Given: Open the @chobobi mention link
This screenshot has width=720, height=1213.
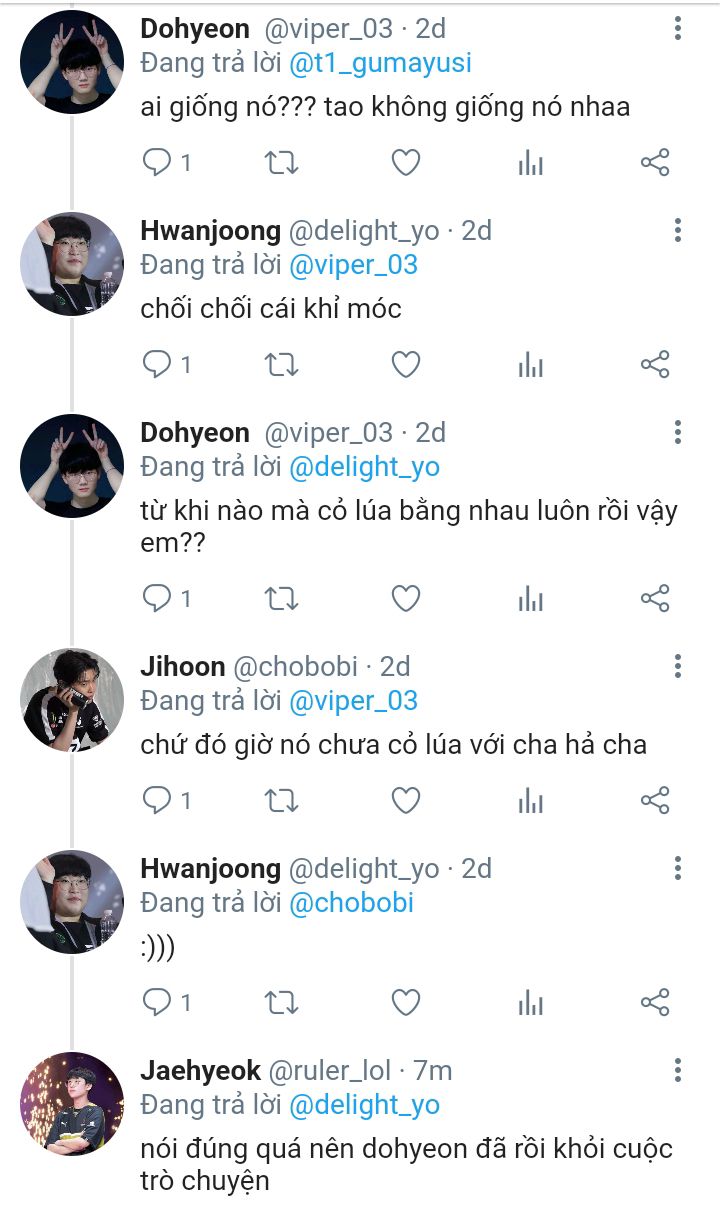Looking at the screenshot, I should click(351, 903).
